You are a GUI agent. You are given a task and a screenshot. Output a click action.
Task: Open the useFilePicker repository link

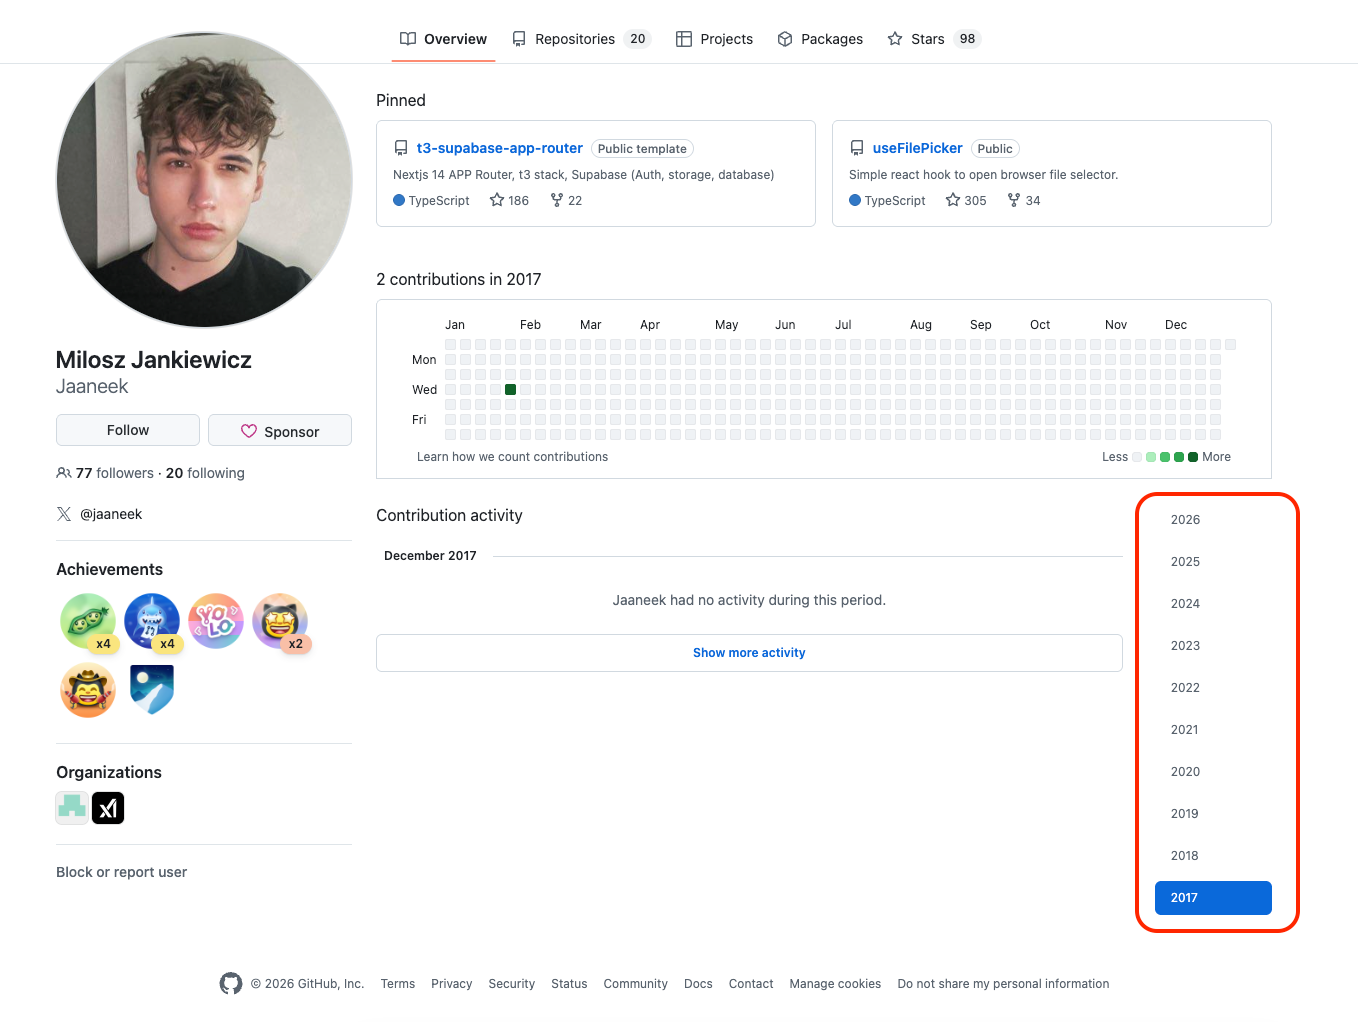[x=917, y=148]
